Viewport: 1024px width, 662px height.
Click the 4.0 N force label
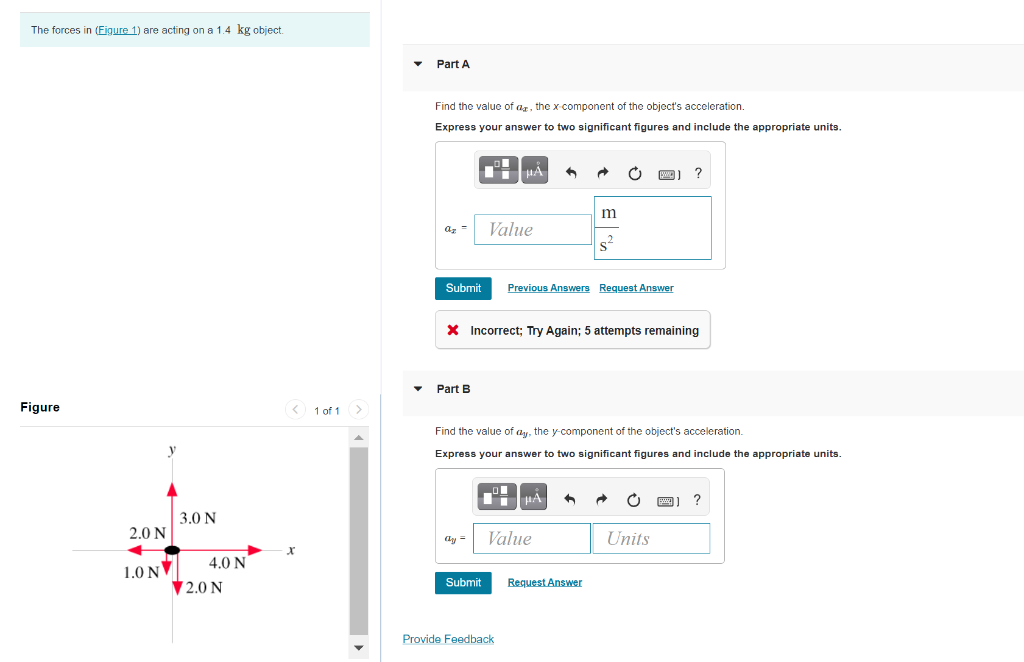tap(227, 563)
